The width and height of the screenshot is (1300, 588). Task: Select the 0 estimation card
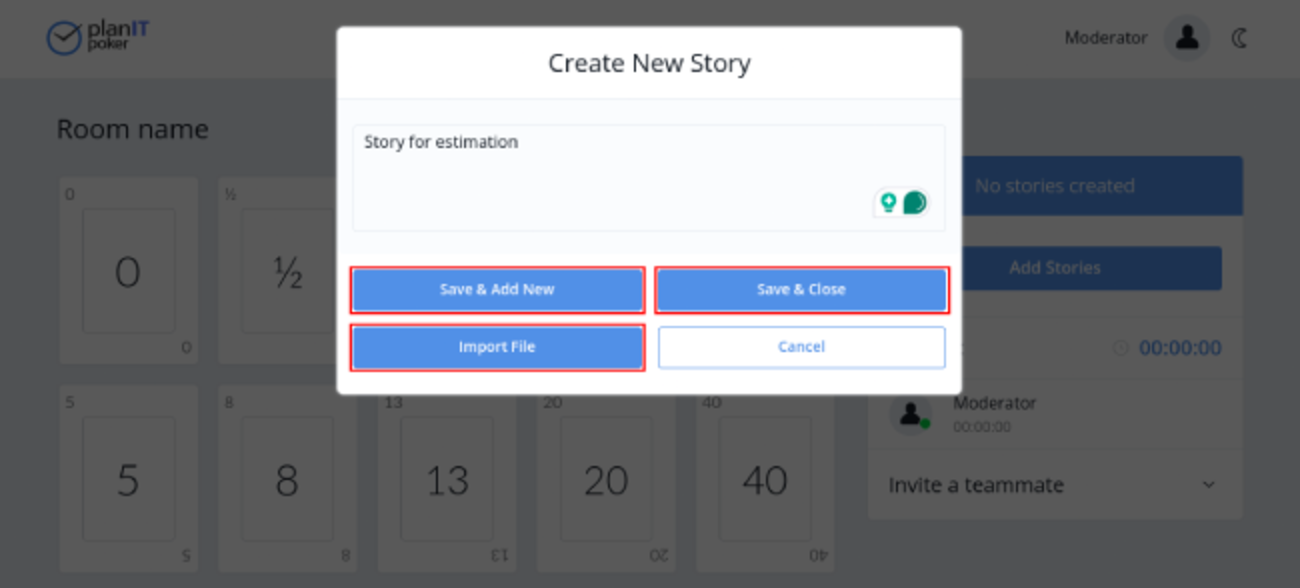[128, 271]
